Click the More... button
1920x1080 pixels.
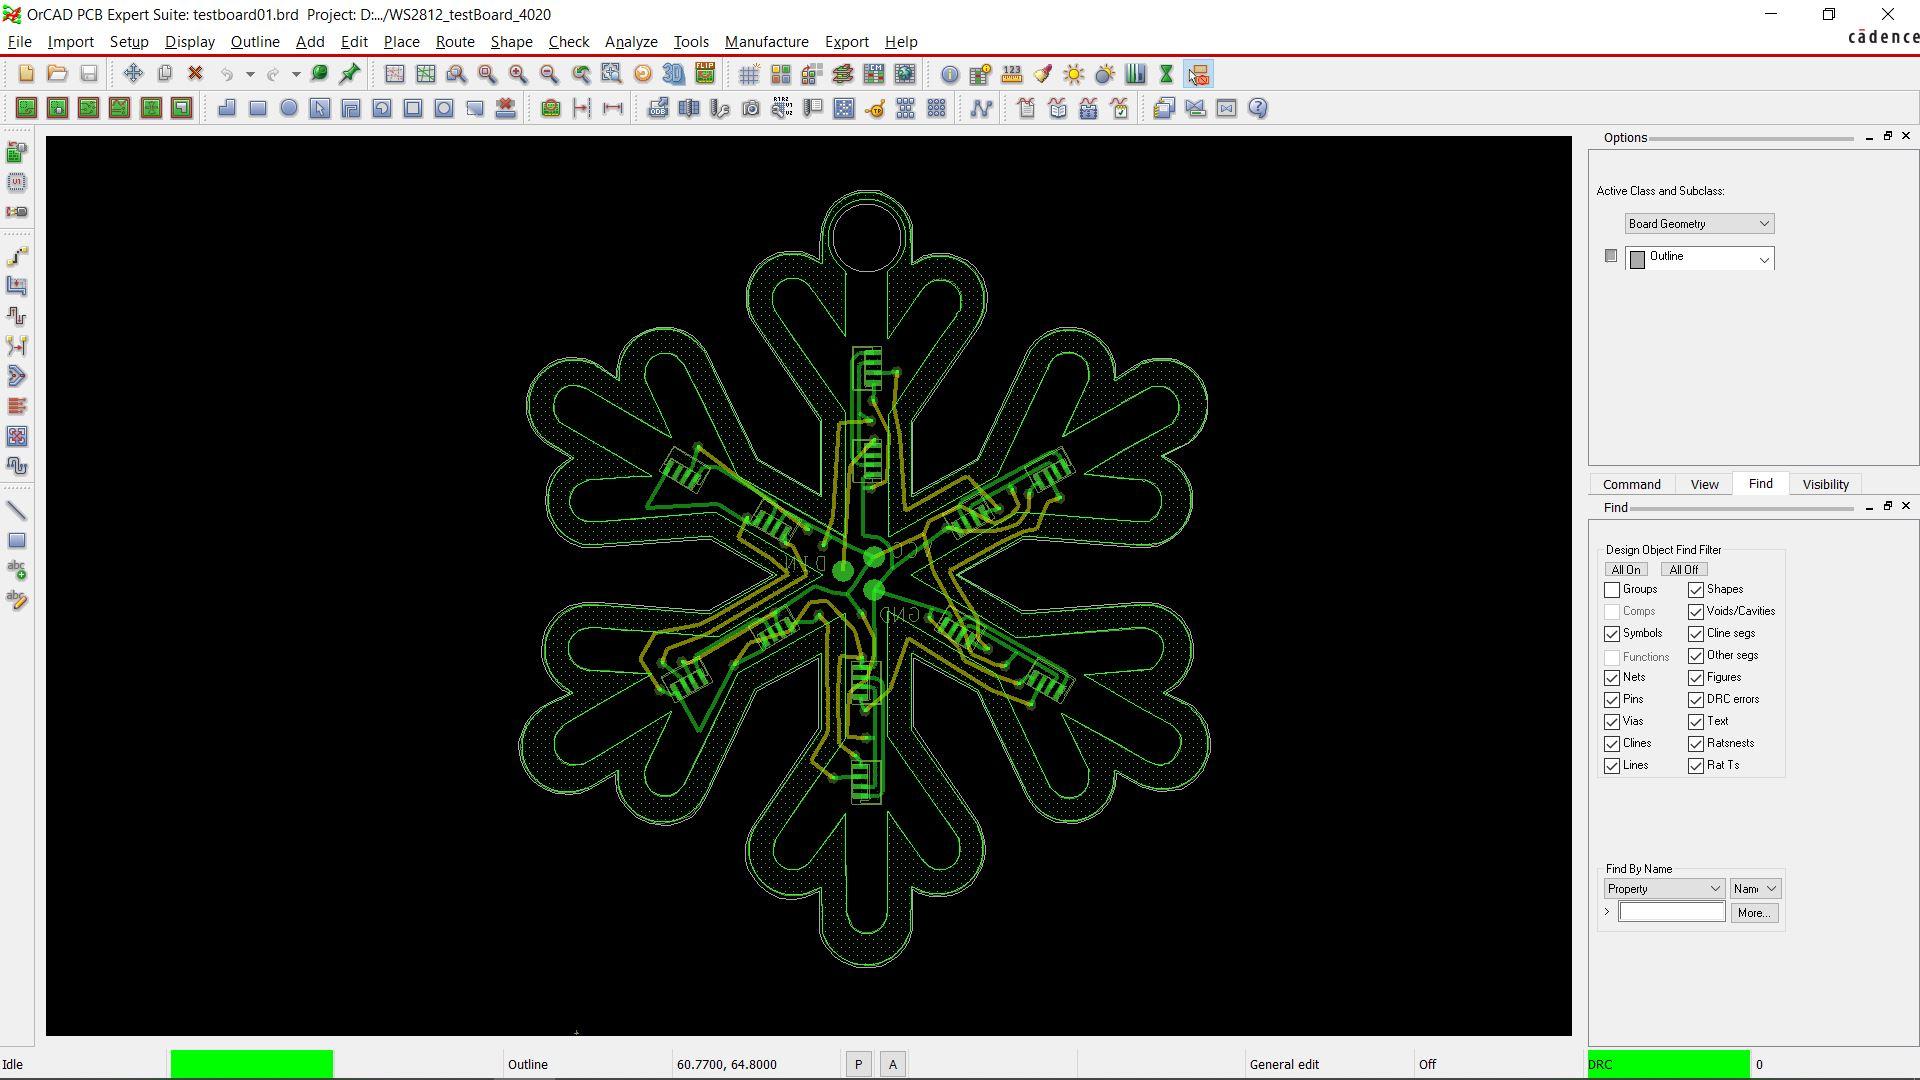pyautogui.click(x=1754, y=913)
